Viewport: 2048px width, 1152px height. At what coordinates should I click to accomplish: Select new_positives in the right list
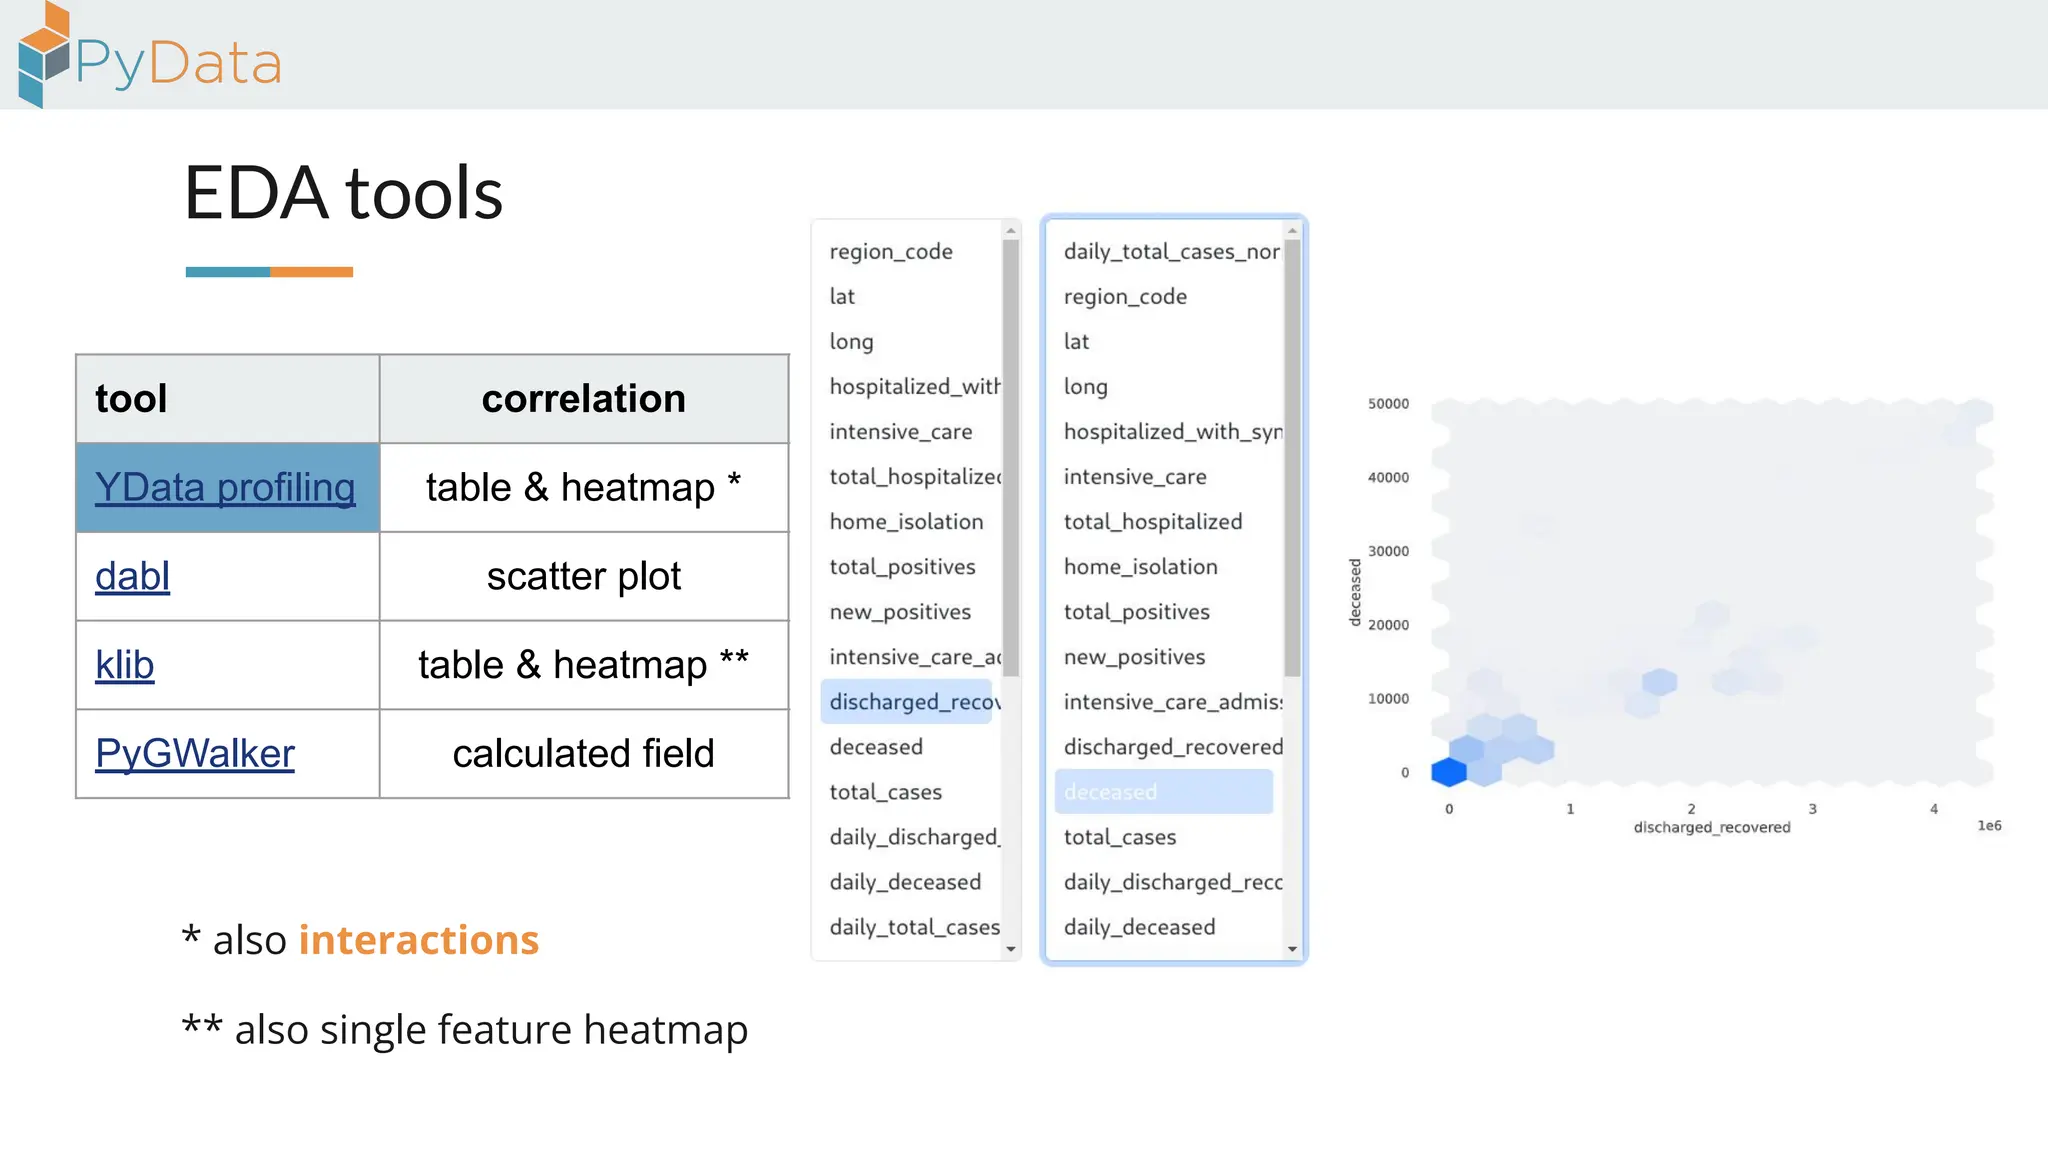tap(1134, 657)
